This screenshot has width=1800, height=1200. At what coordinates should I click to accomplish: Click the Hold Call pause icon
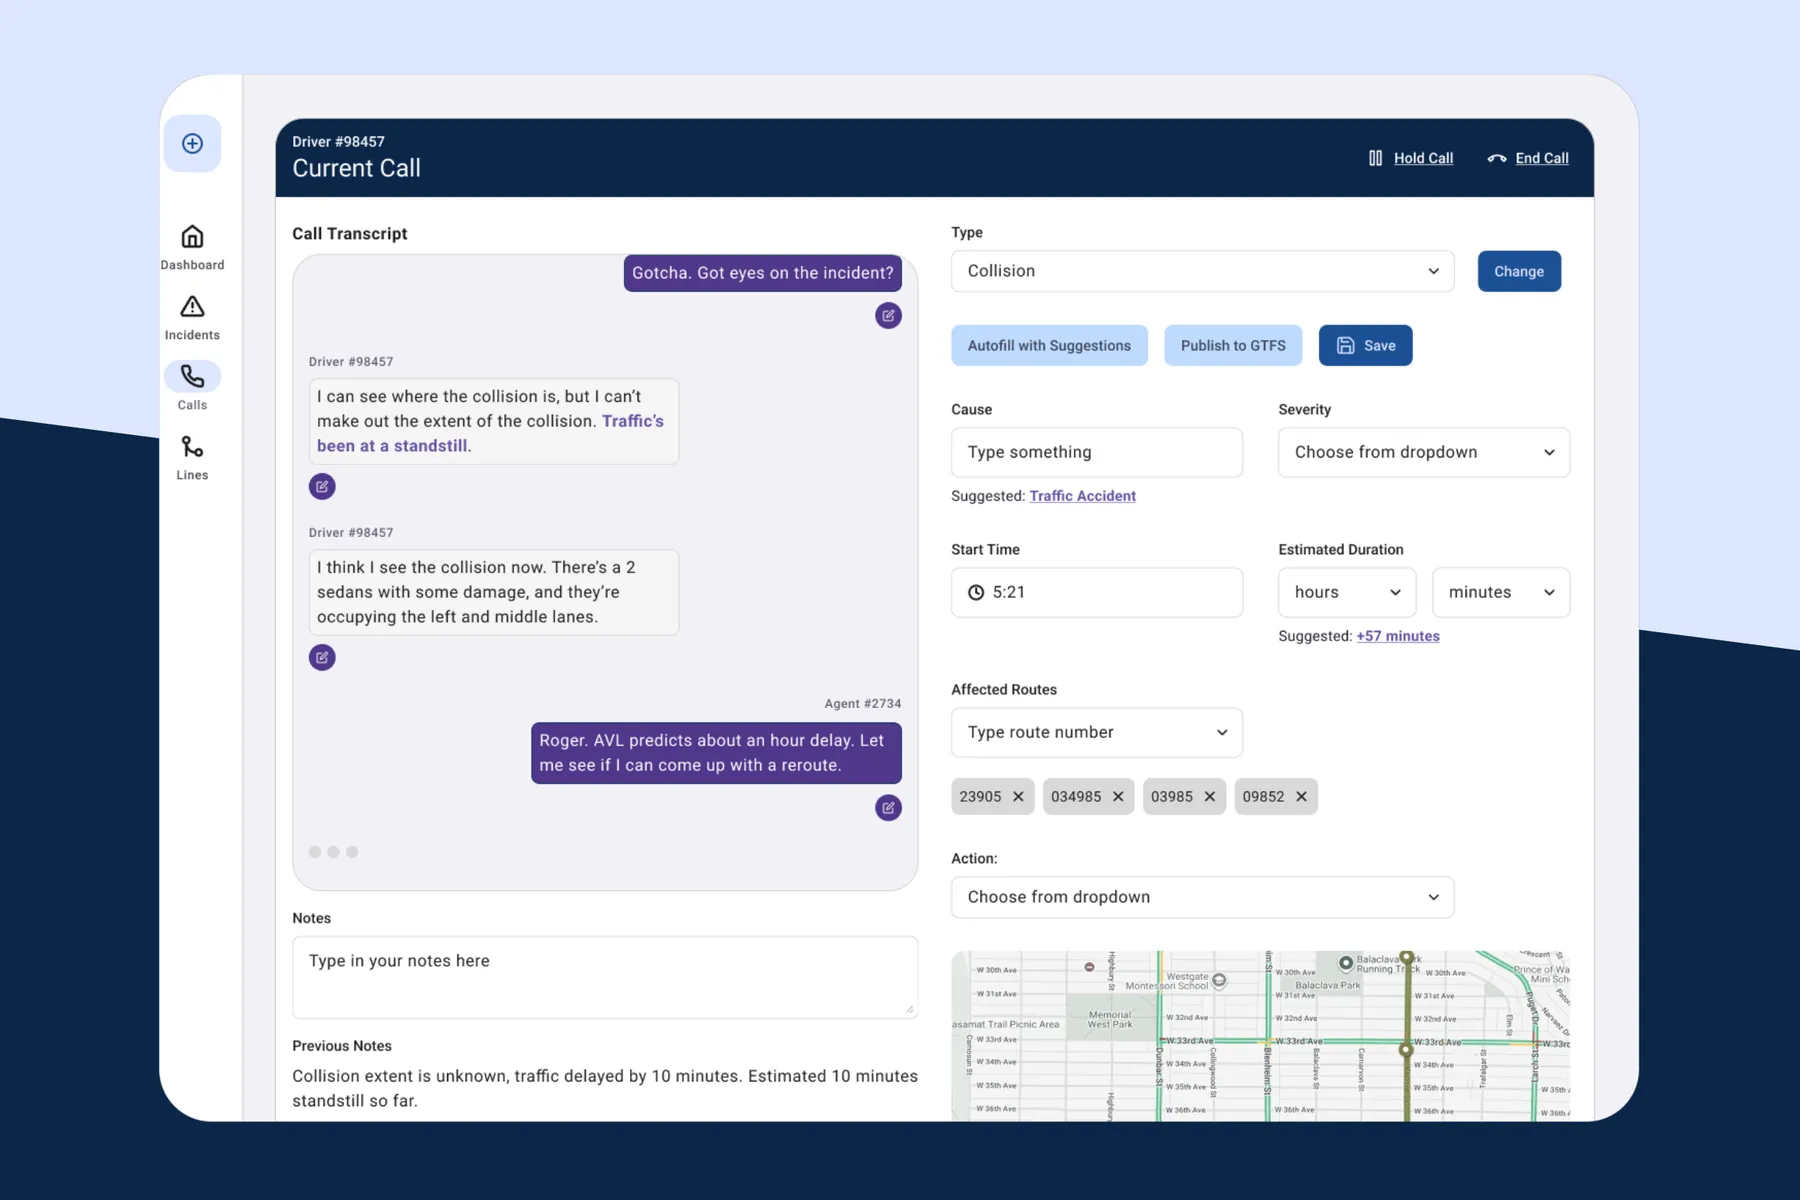[x=1375, y=158]
